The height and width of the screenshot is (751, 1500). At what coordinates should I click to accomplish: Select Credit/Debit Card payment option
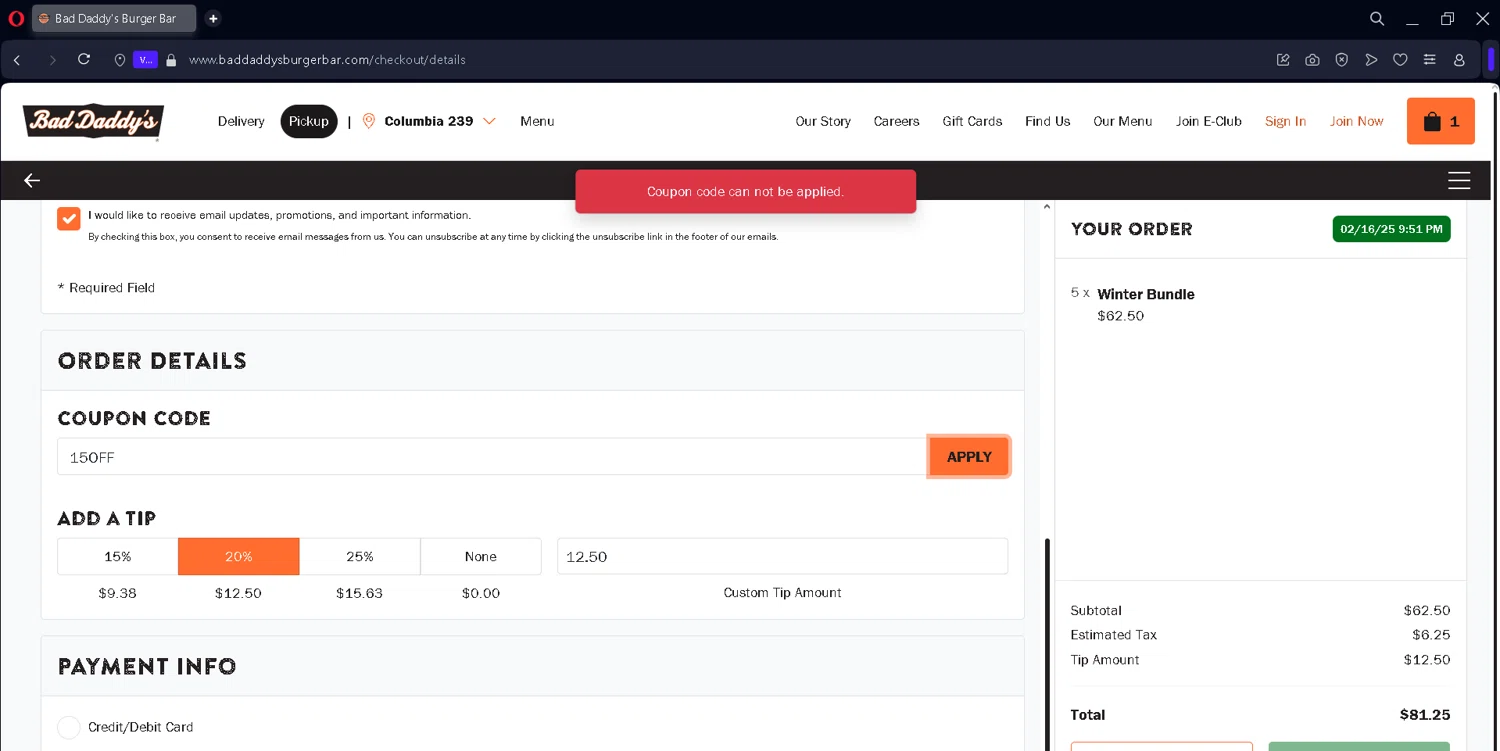click(69, 727)
